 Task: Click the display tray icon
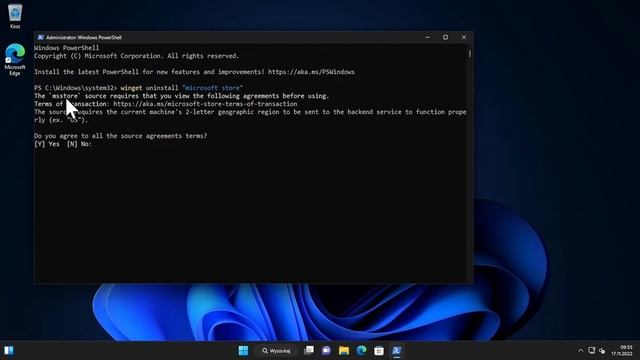[x=591, y=350]
